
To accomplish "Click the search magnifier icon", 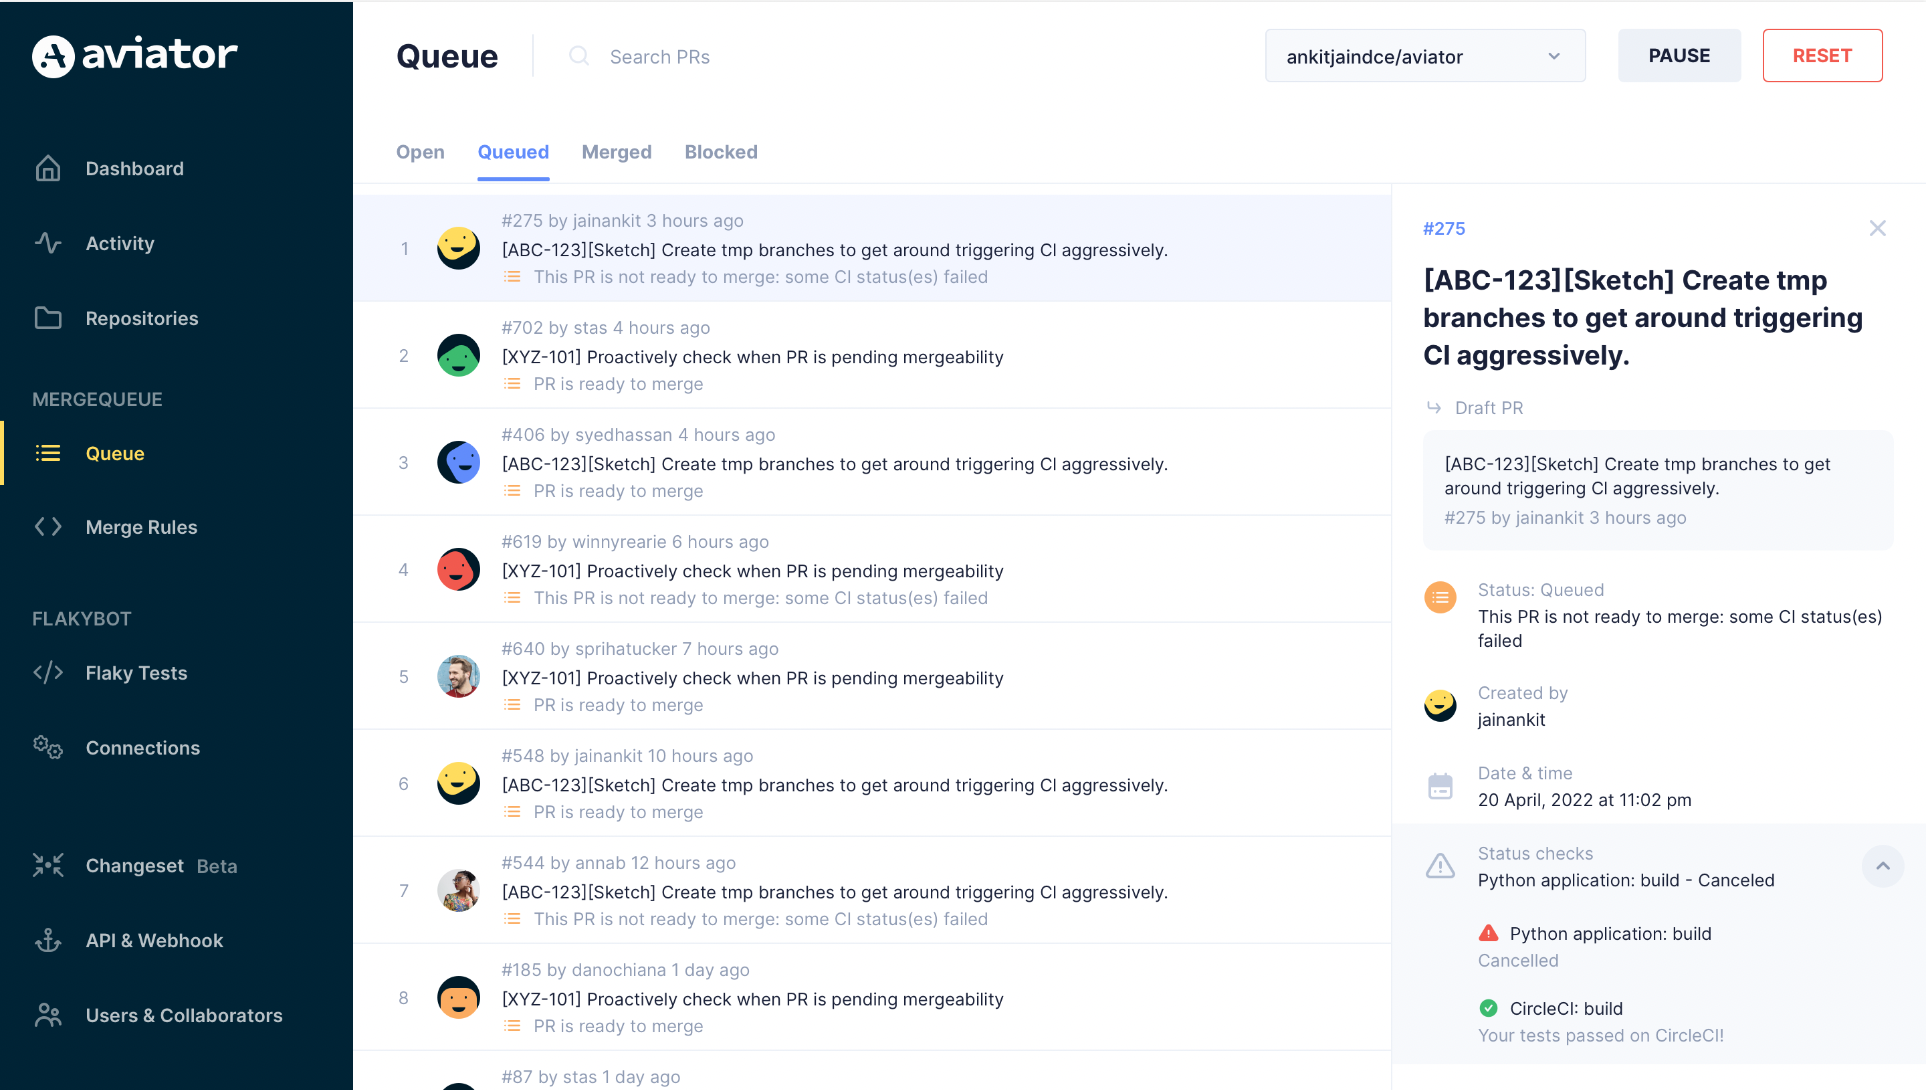I will [578, 56].
